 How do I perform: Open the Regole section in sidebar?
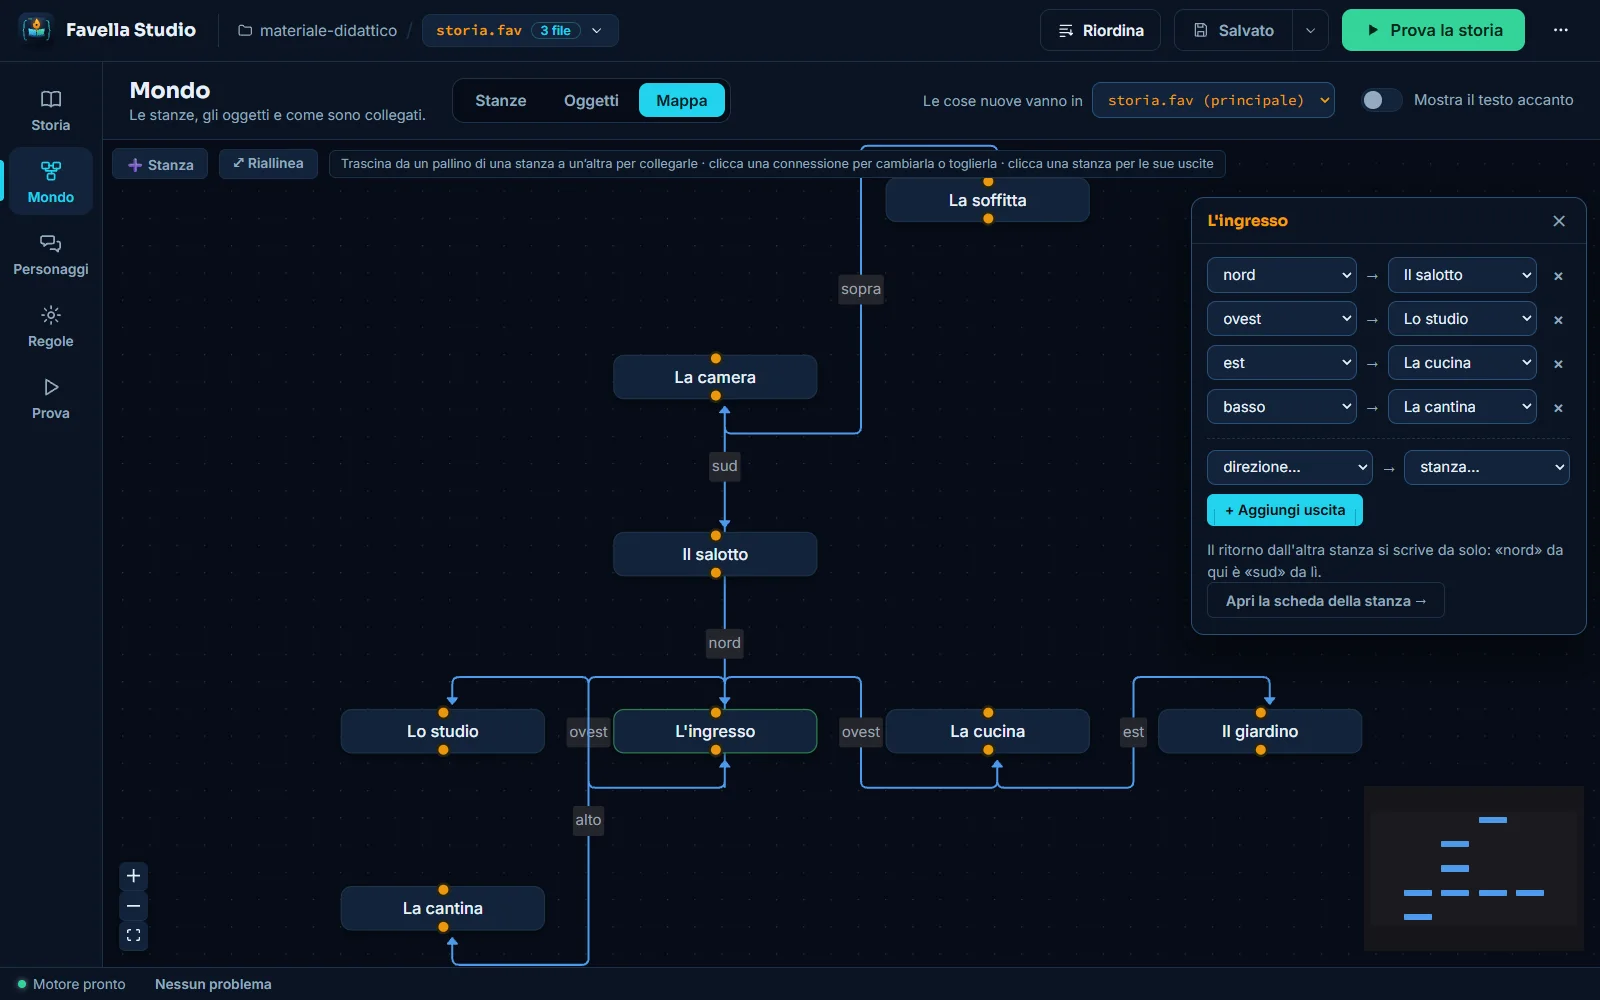(51, 326)
